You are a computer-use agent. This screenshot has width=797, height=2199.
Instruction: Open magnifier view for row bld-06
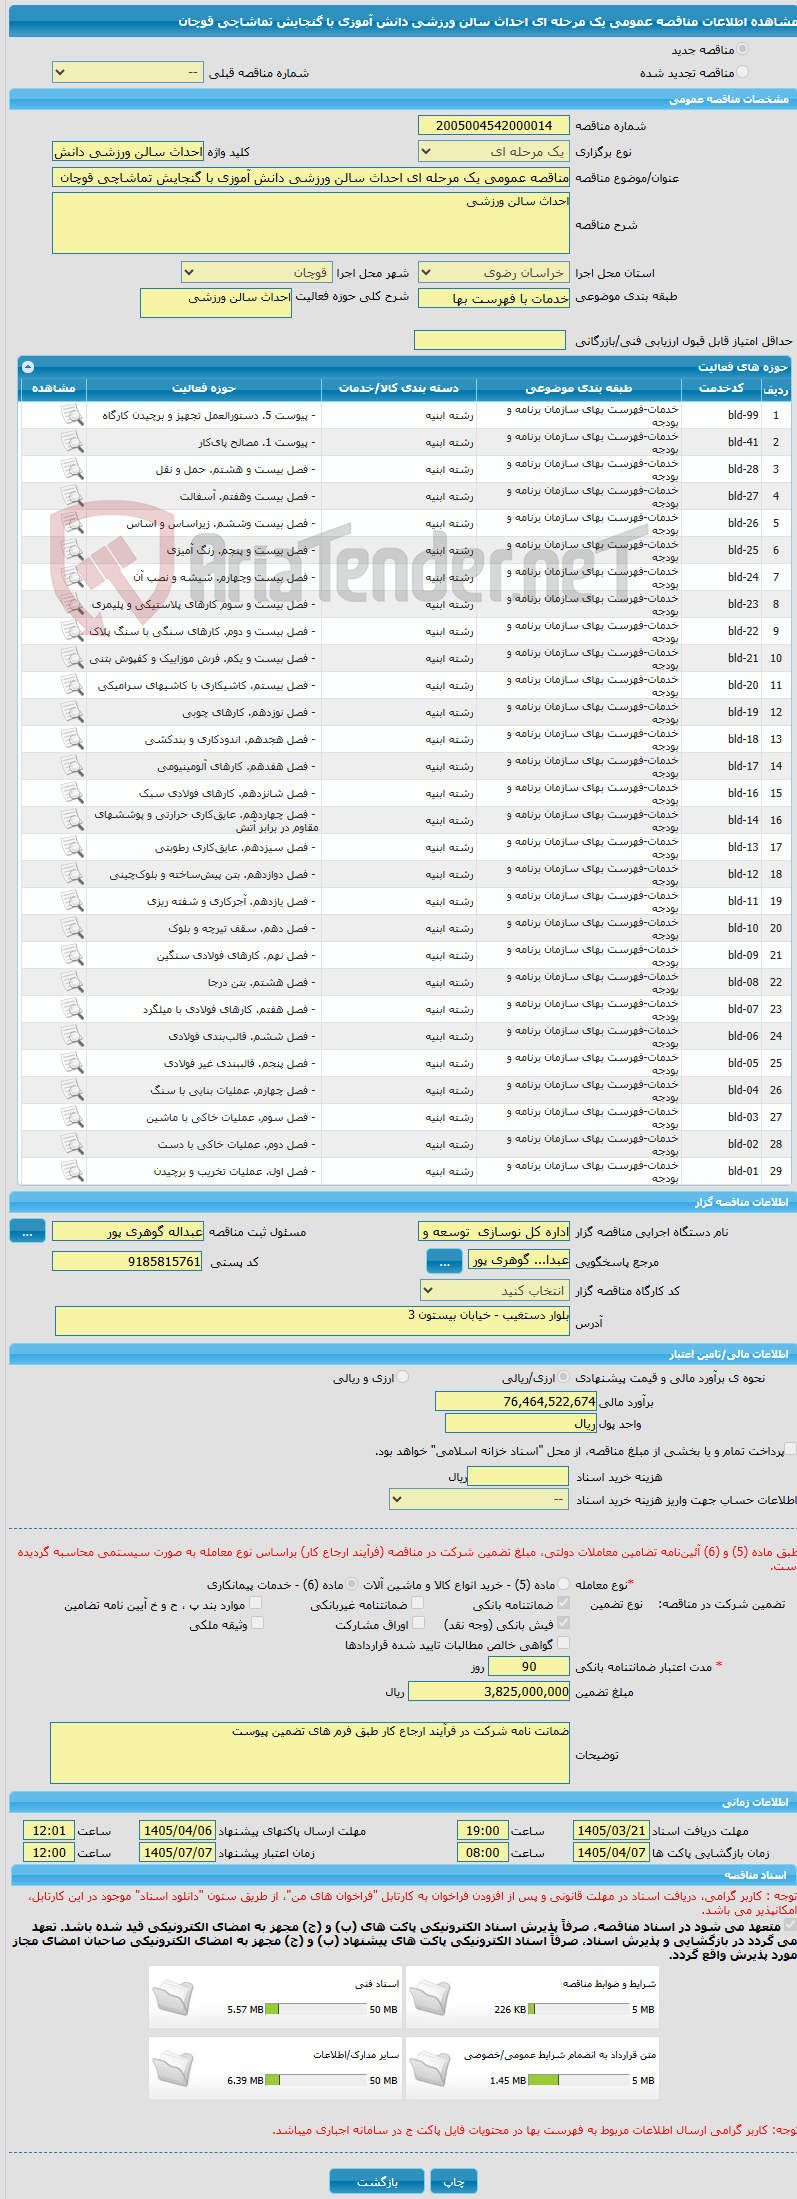[x=72, y=1036]
